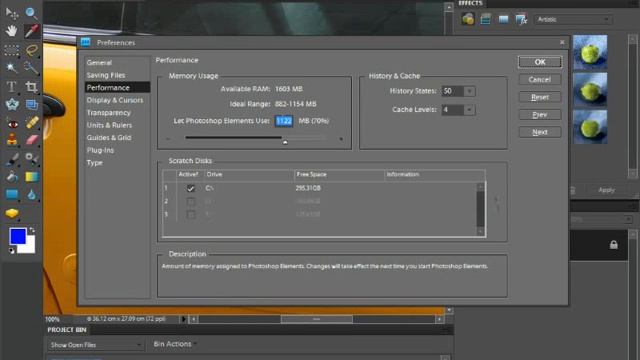The height and width of the screenshot is (360, 640).
Task: Show Layer Styles in the Effects panel
Action: [x=485, y=19]
